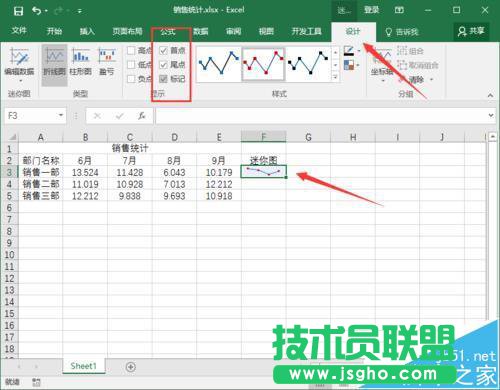Viewport: 500px width, 390px height.
Task: Click the 告诉我 lightbulb search box
Action: pyautogui.click(x=402, y=32)
